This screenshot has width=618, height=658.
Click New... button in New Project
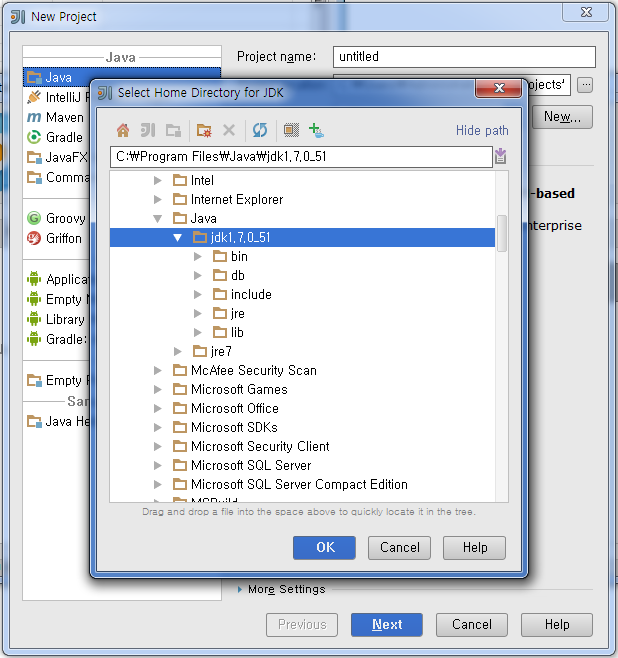click(562, 117)
